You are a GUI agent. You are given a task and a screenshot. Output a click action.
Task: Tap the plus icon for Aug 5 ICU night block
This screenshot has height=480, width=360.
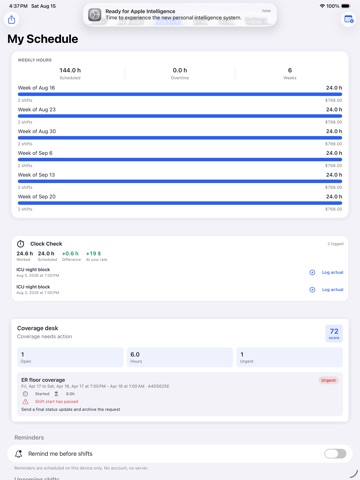tap(312, 272)
